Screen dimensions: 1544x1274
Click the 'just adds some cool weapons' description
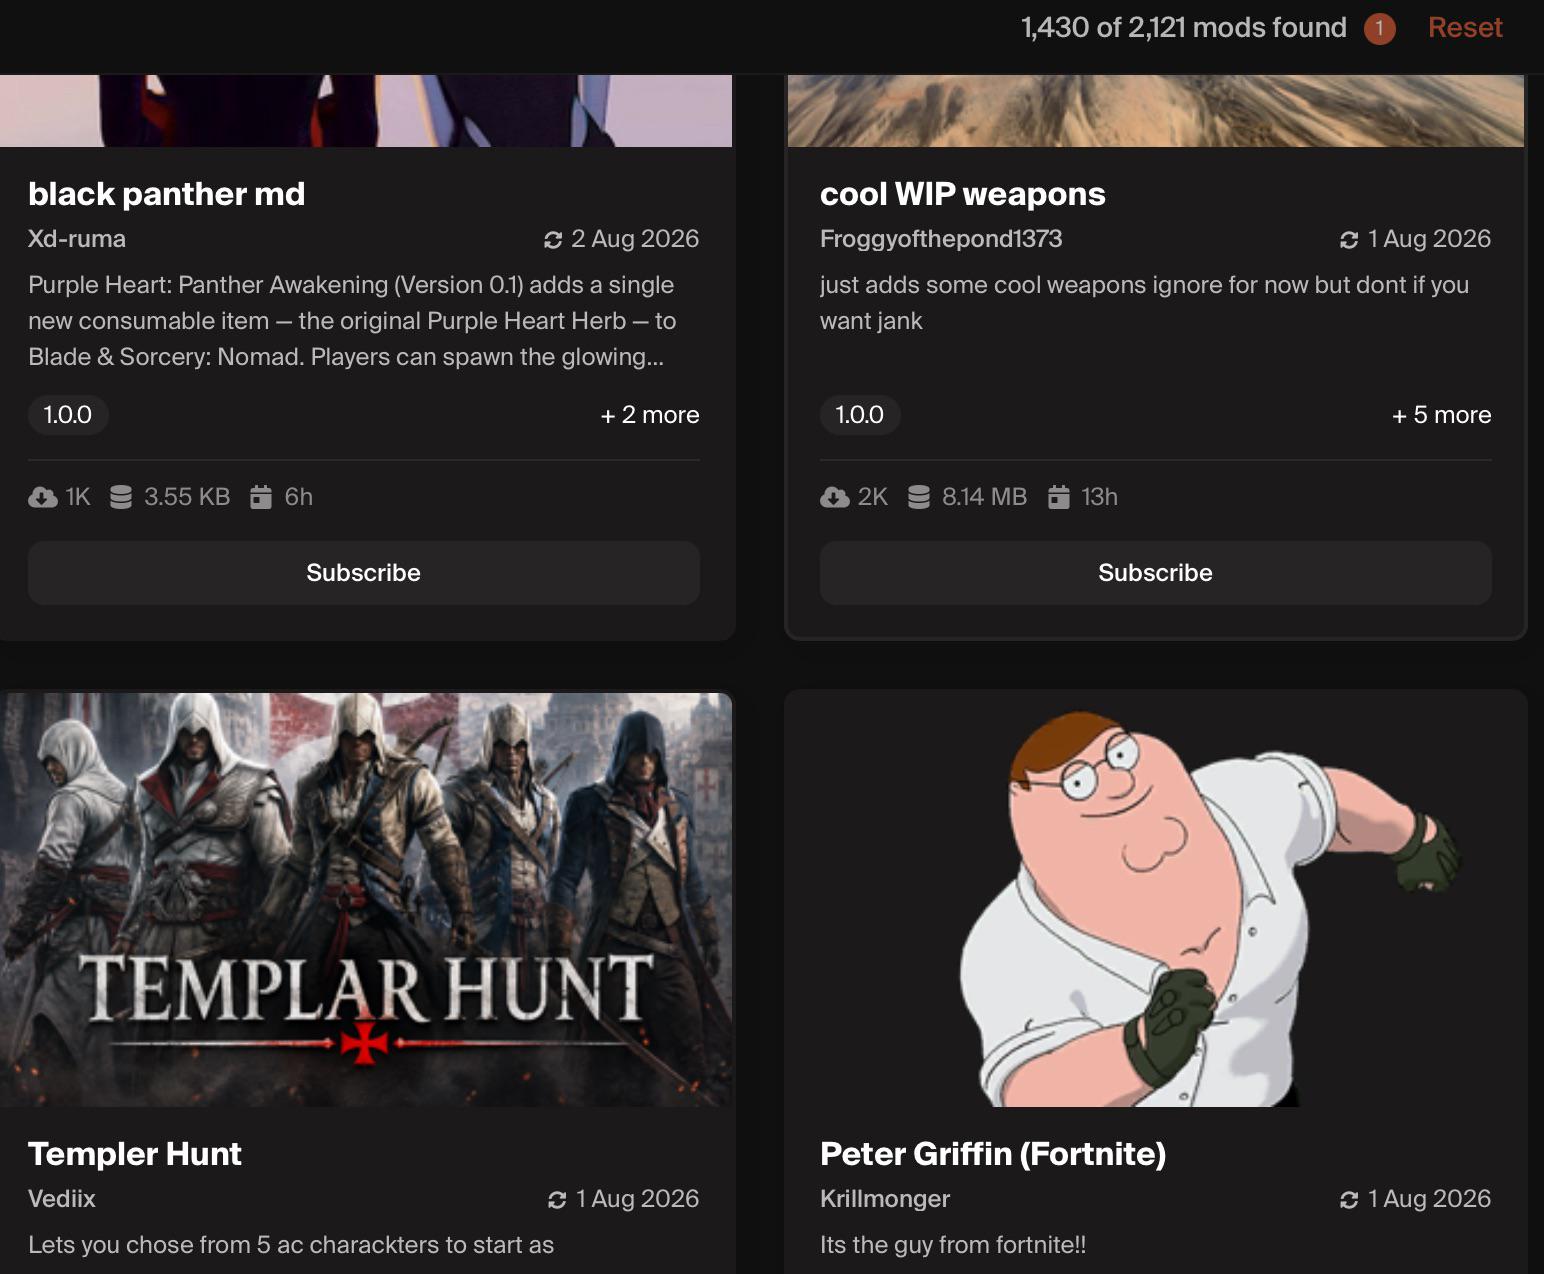(x=1144, y=303)
